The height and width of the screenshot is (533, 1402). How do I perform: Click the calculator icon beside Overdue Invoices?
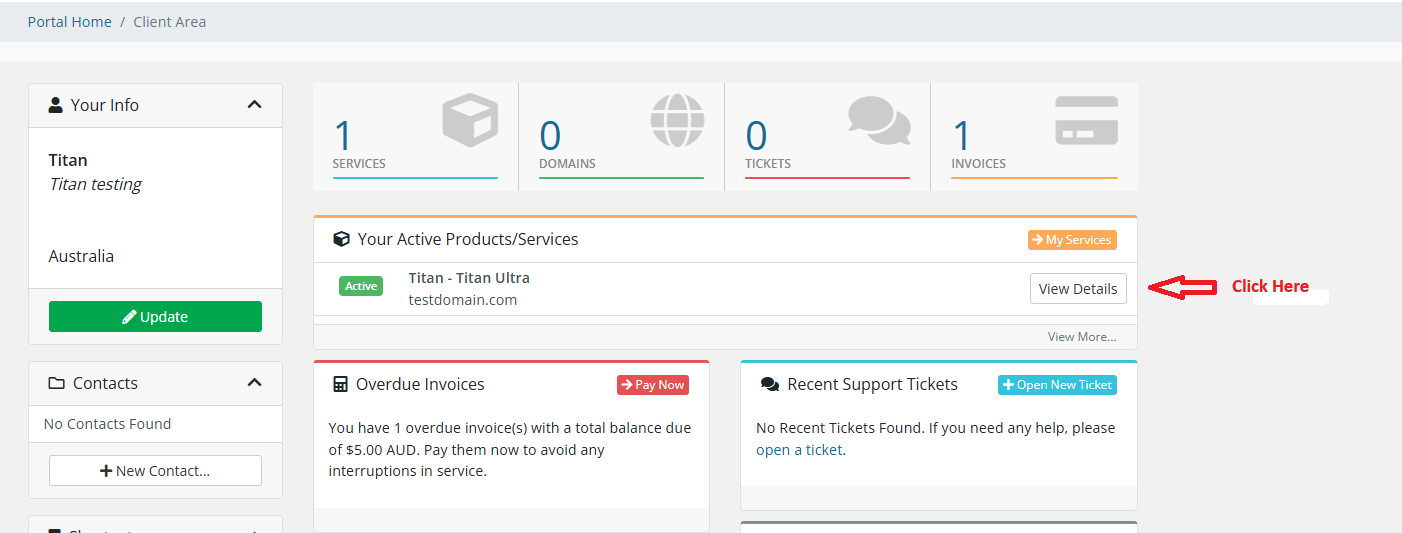[340, 384]
